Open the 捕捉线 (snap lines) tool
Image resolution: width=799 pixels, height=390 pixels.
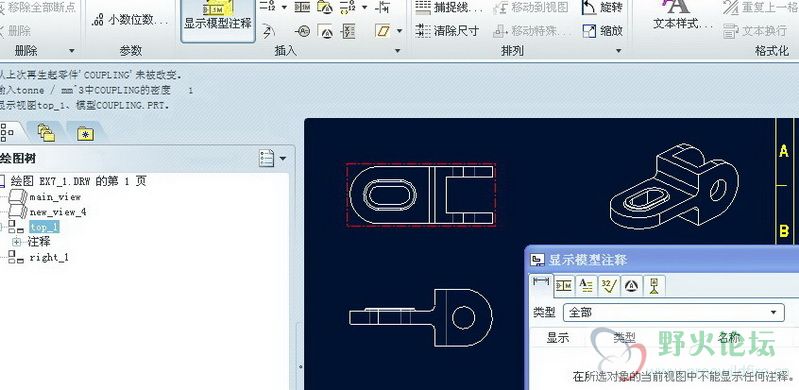pos(448,8)
